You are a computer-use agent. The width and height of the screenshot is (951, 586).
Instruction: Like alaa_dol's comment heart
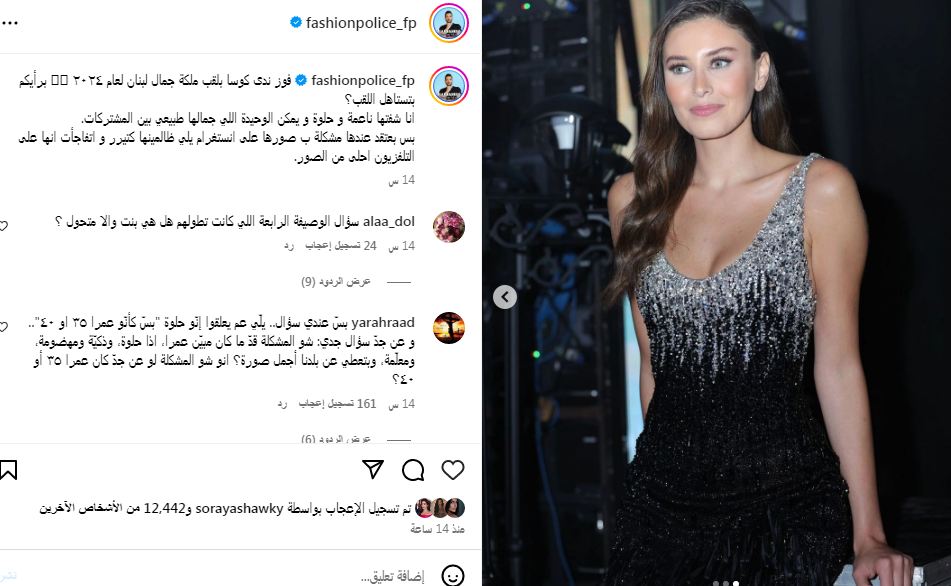click(4, 226)
